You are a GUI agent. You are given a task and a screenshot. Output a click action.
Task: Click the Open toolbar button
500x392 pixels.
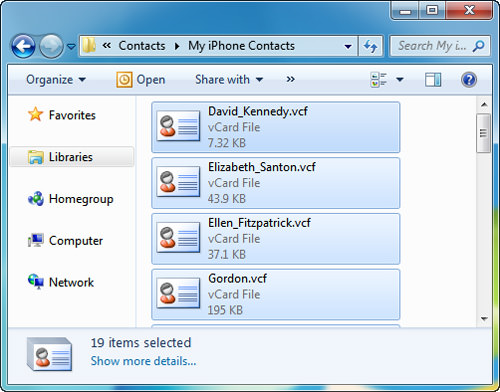(141, 80)
